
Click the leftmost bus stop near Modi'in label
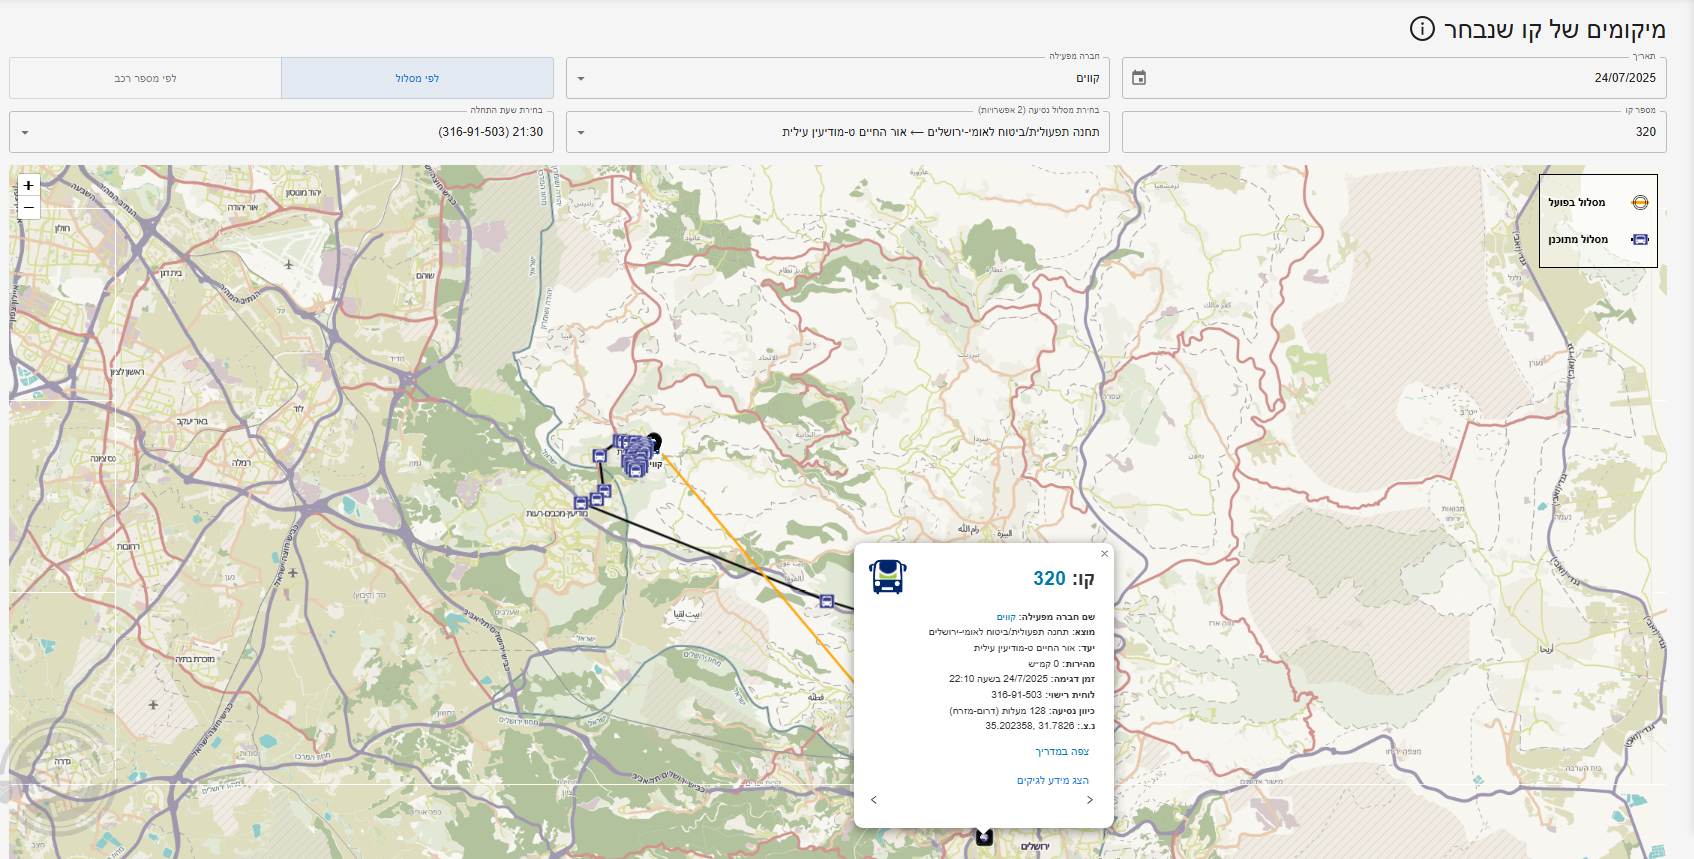click(x=581, y=502)
